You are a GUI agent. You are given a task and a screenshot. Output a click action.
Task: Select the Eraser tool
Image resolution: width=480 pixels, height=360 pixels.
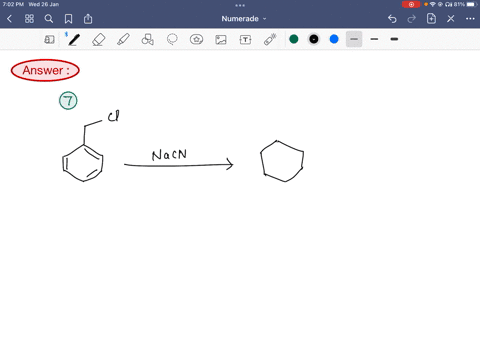tap(98, 40)
